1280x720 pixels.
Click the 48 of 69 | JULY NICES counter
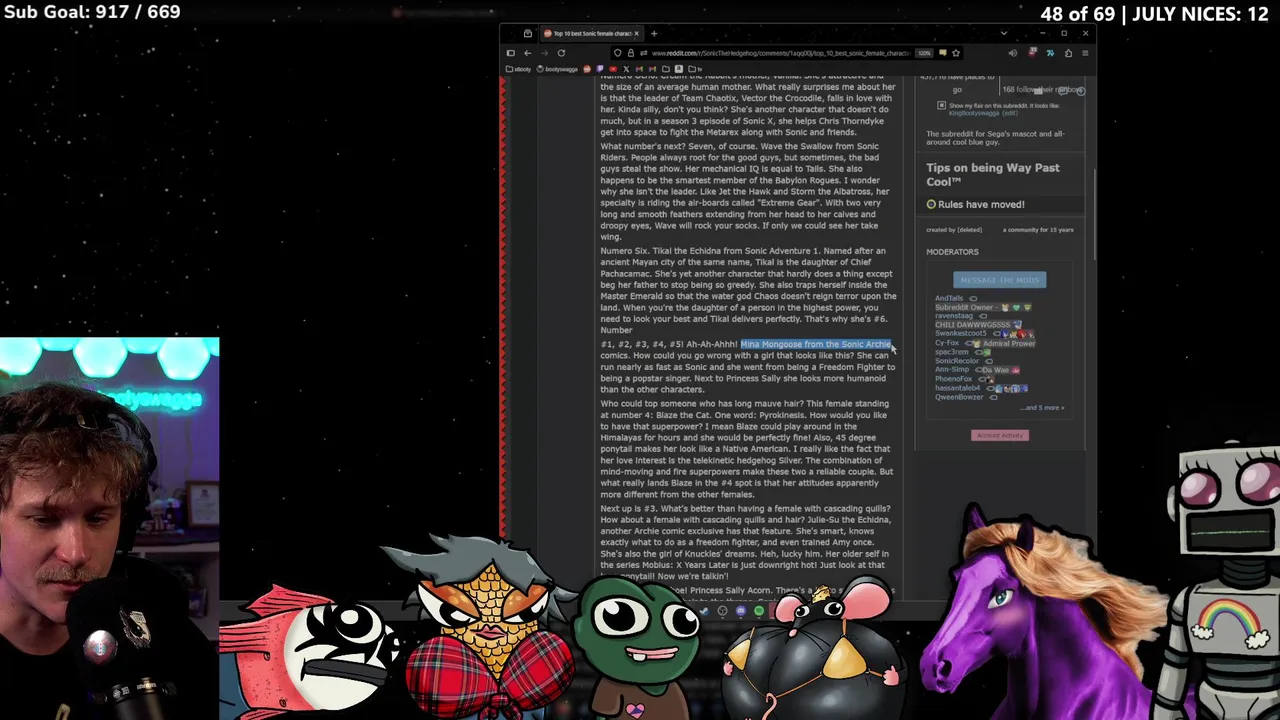point(1154,14)
